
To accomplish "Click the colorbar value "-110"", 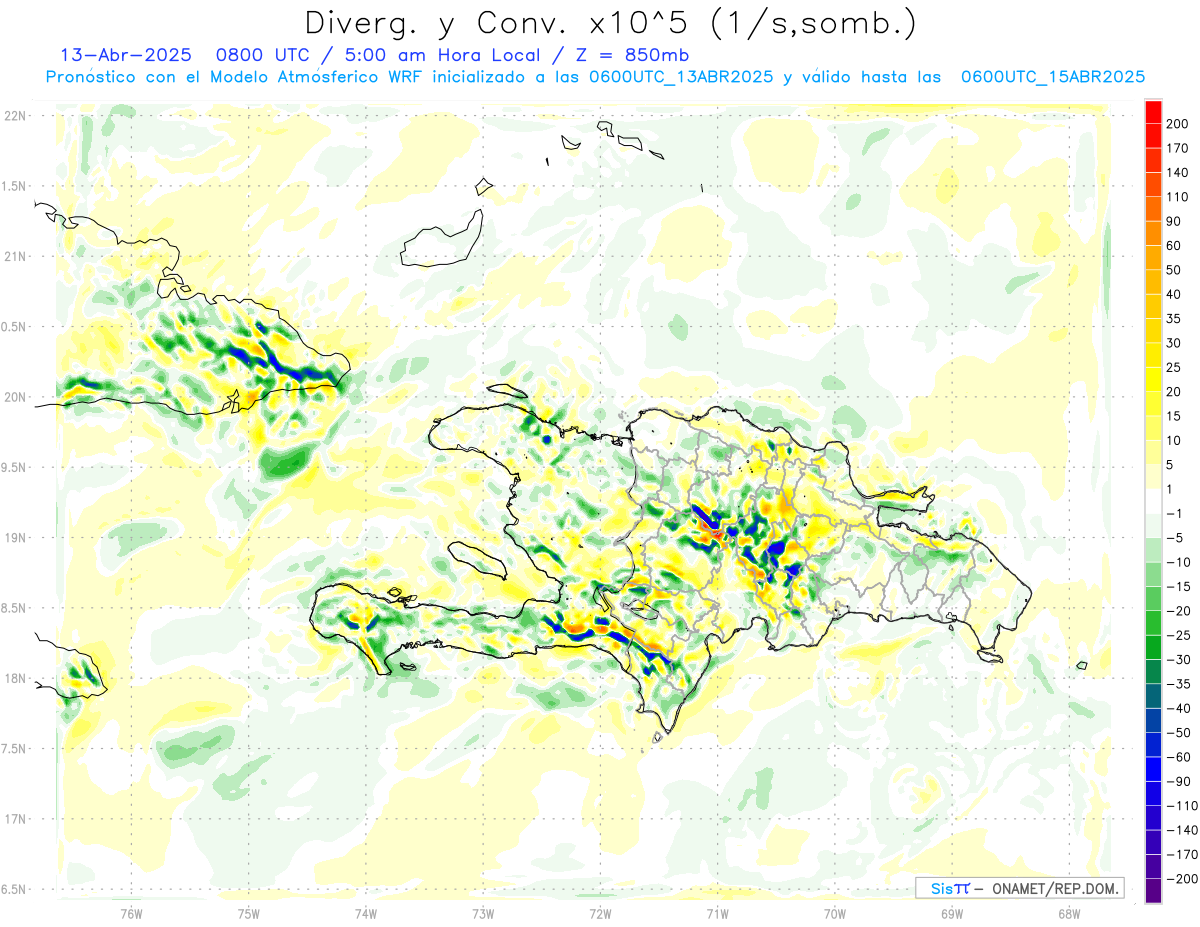I will [x=1184, y=806].
